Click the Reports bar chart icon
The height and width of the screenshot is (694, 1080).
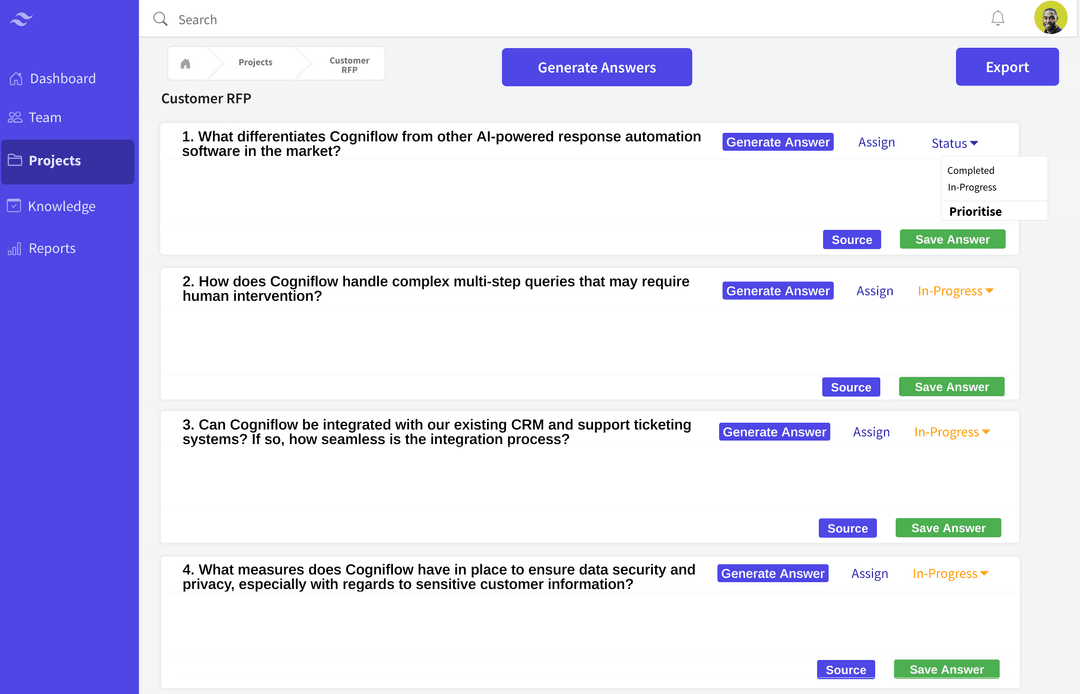[14, 249]
